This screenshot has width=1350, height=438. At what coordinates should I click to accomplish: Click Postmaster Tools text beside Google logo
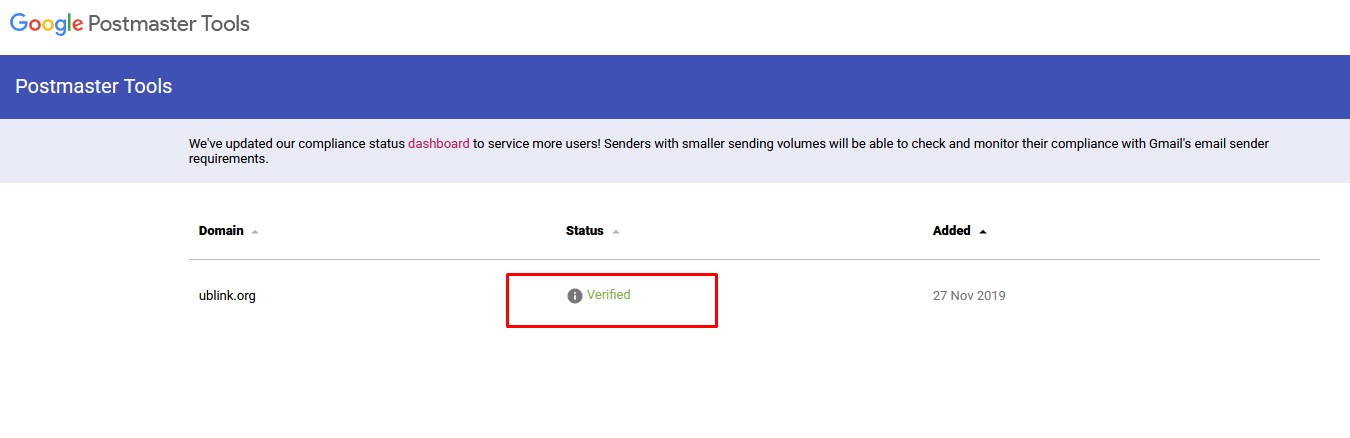pos(169,23)
